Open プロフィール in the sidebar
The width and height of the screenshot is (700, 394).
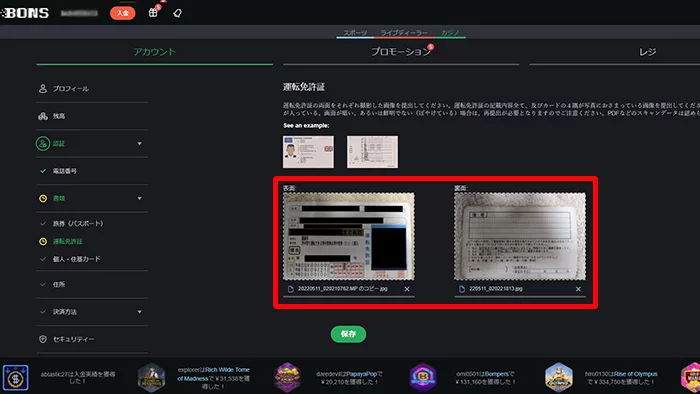pyautogui.click(x=71, y=89)
